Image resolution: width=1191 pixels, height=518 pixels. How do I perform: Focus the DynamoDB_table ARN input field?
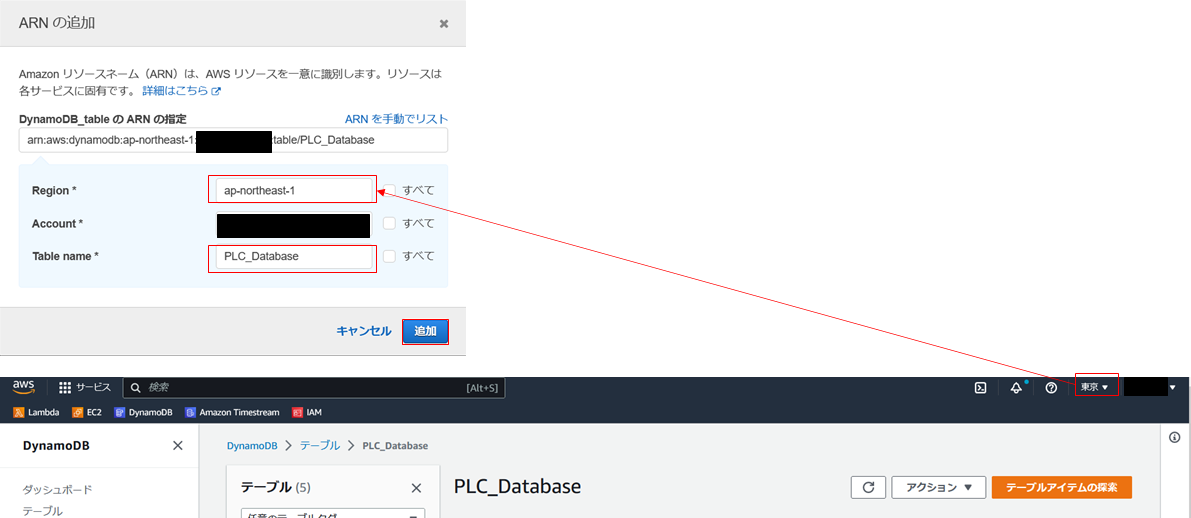233,141
